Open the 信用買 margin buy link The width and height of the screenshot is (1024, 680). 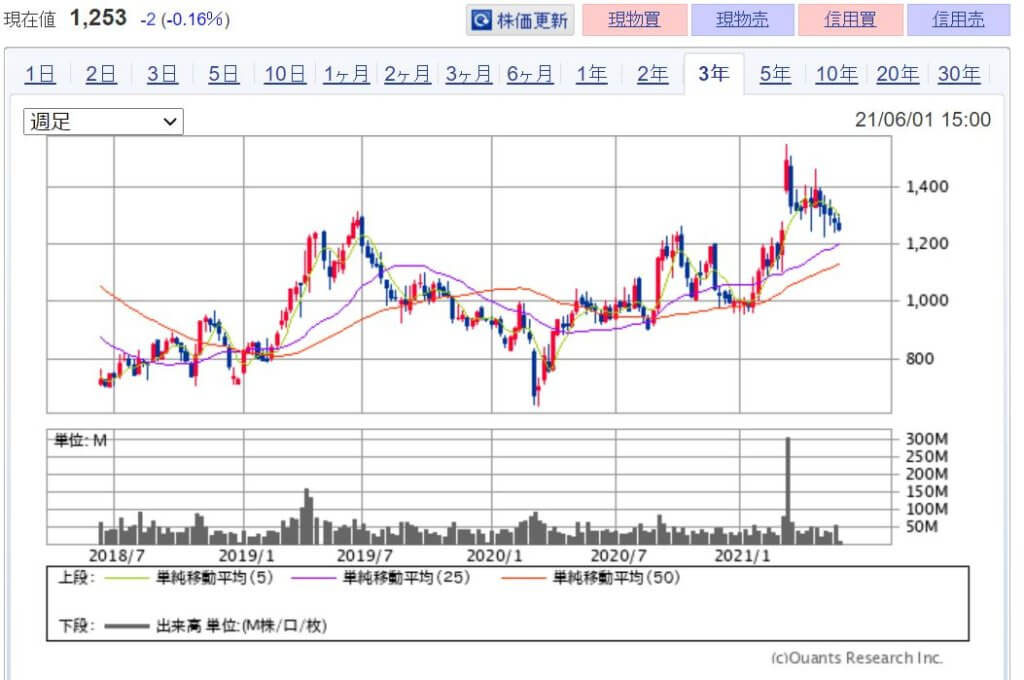click(x=850, y=20)
